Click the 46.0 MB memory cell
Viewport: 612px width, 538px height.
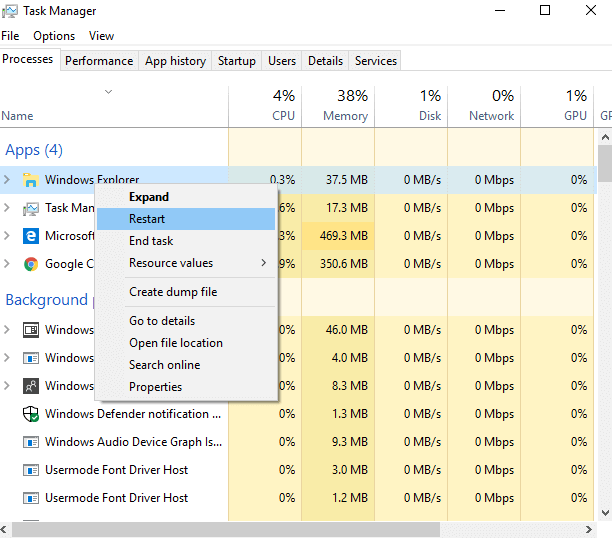tap(338, 330)
